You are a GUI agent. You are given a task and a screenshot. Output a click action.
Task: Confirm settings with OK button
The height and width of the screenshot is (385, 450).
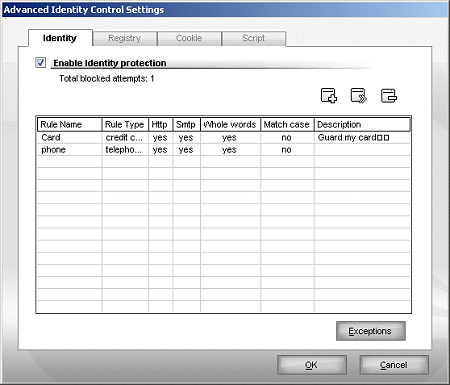click(312, 365)
